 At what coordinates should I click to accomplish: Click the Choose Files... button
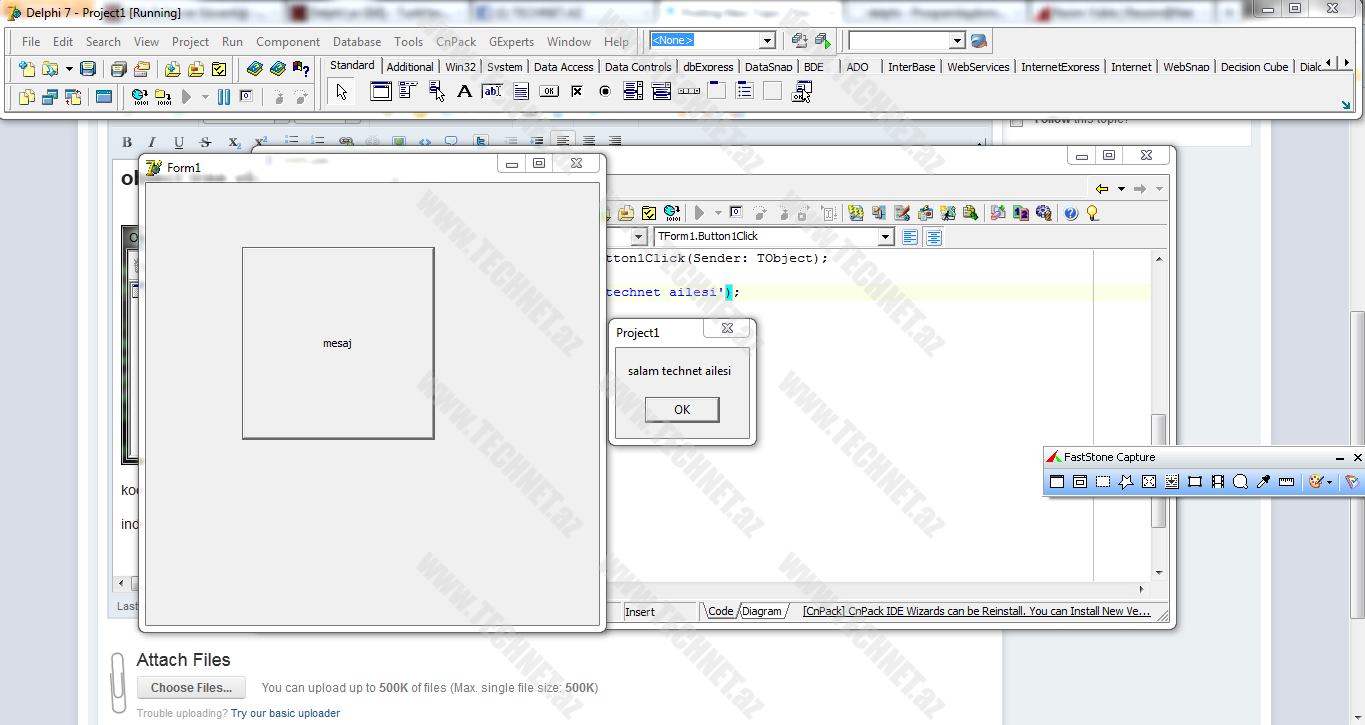click(x=191, y=688)
